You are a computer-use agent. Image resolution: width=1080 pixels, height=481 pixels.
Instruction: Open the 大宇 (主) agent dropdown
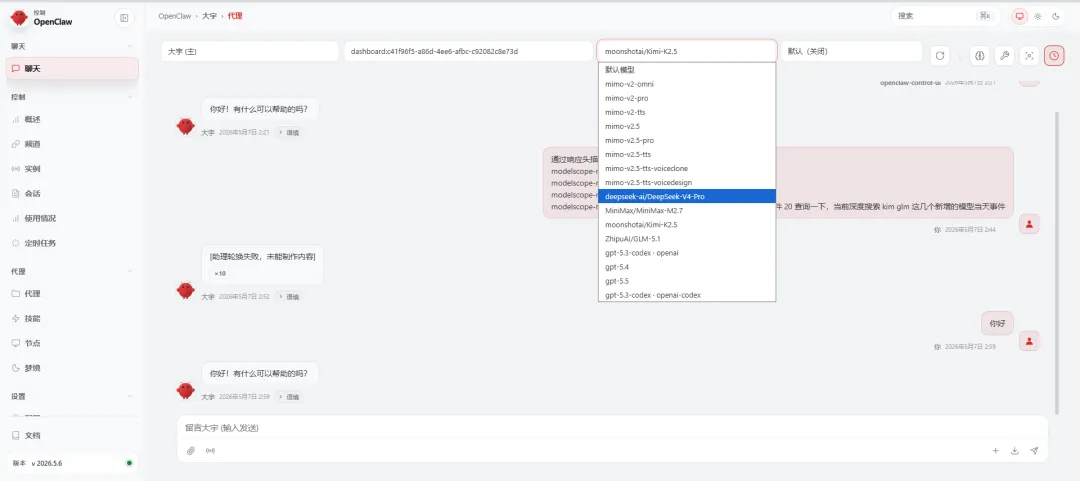click(x=250, y=52)
